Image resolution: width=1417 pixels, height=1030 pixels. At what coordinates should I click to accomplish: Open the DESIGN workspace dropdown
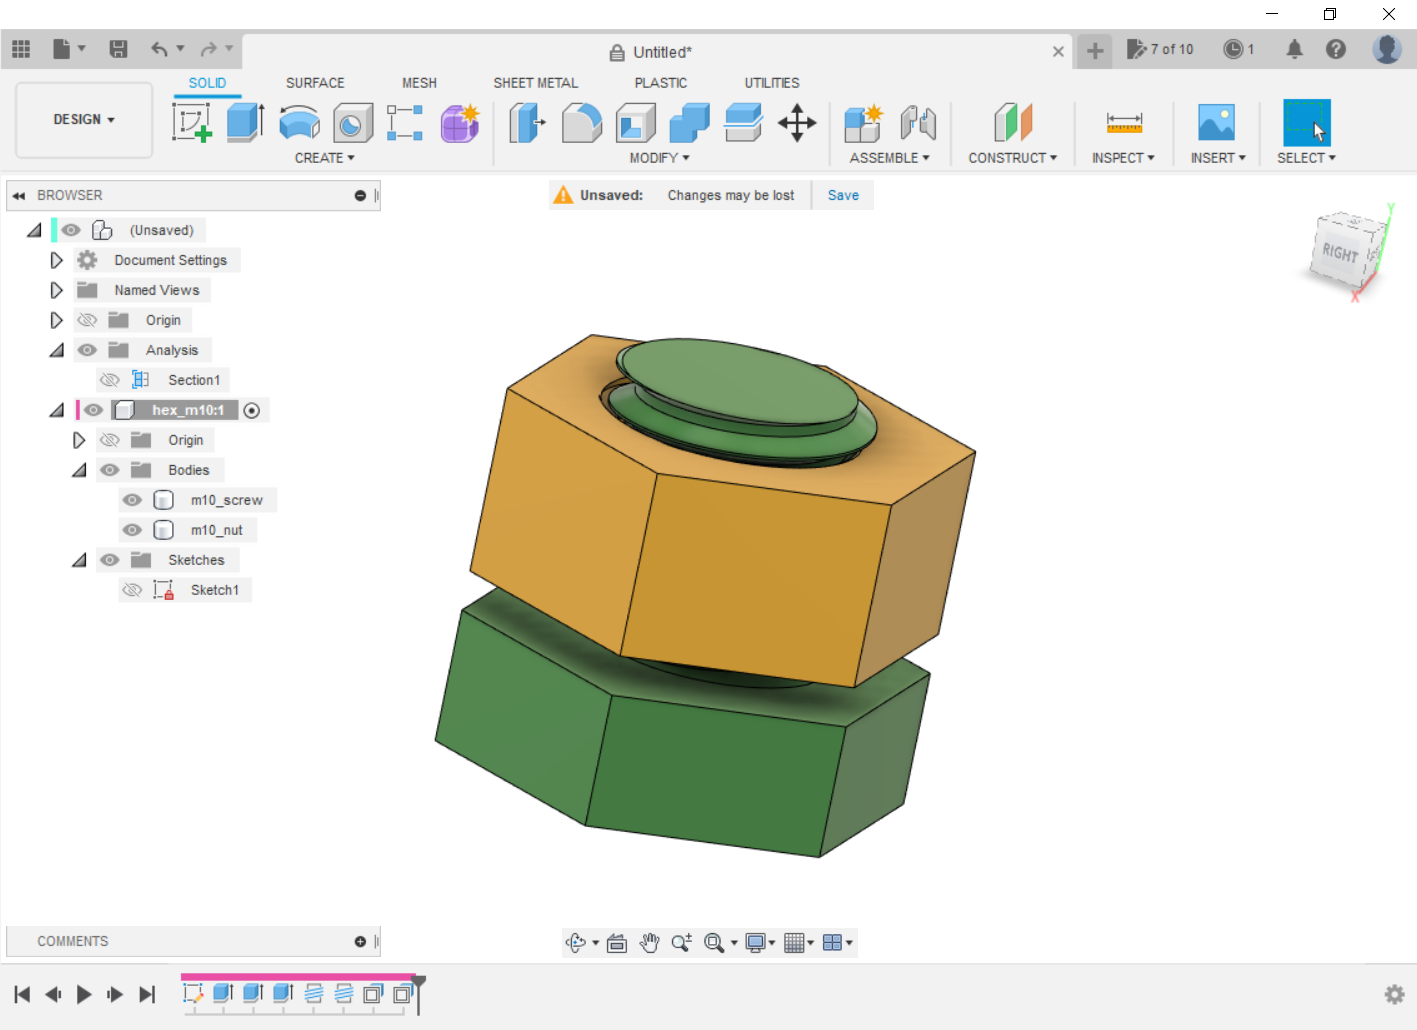pos(84,119)
